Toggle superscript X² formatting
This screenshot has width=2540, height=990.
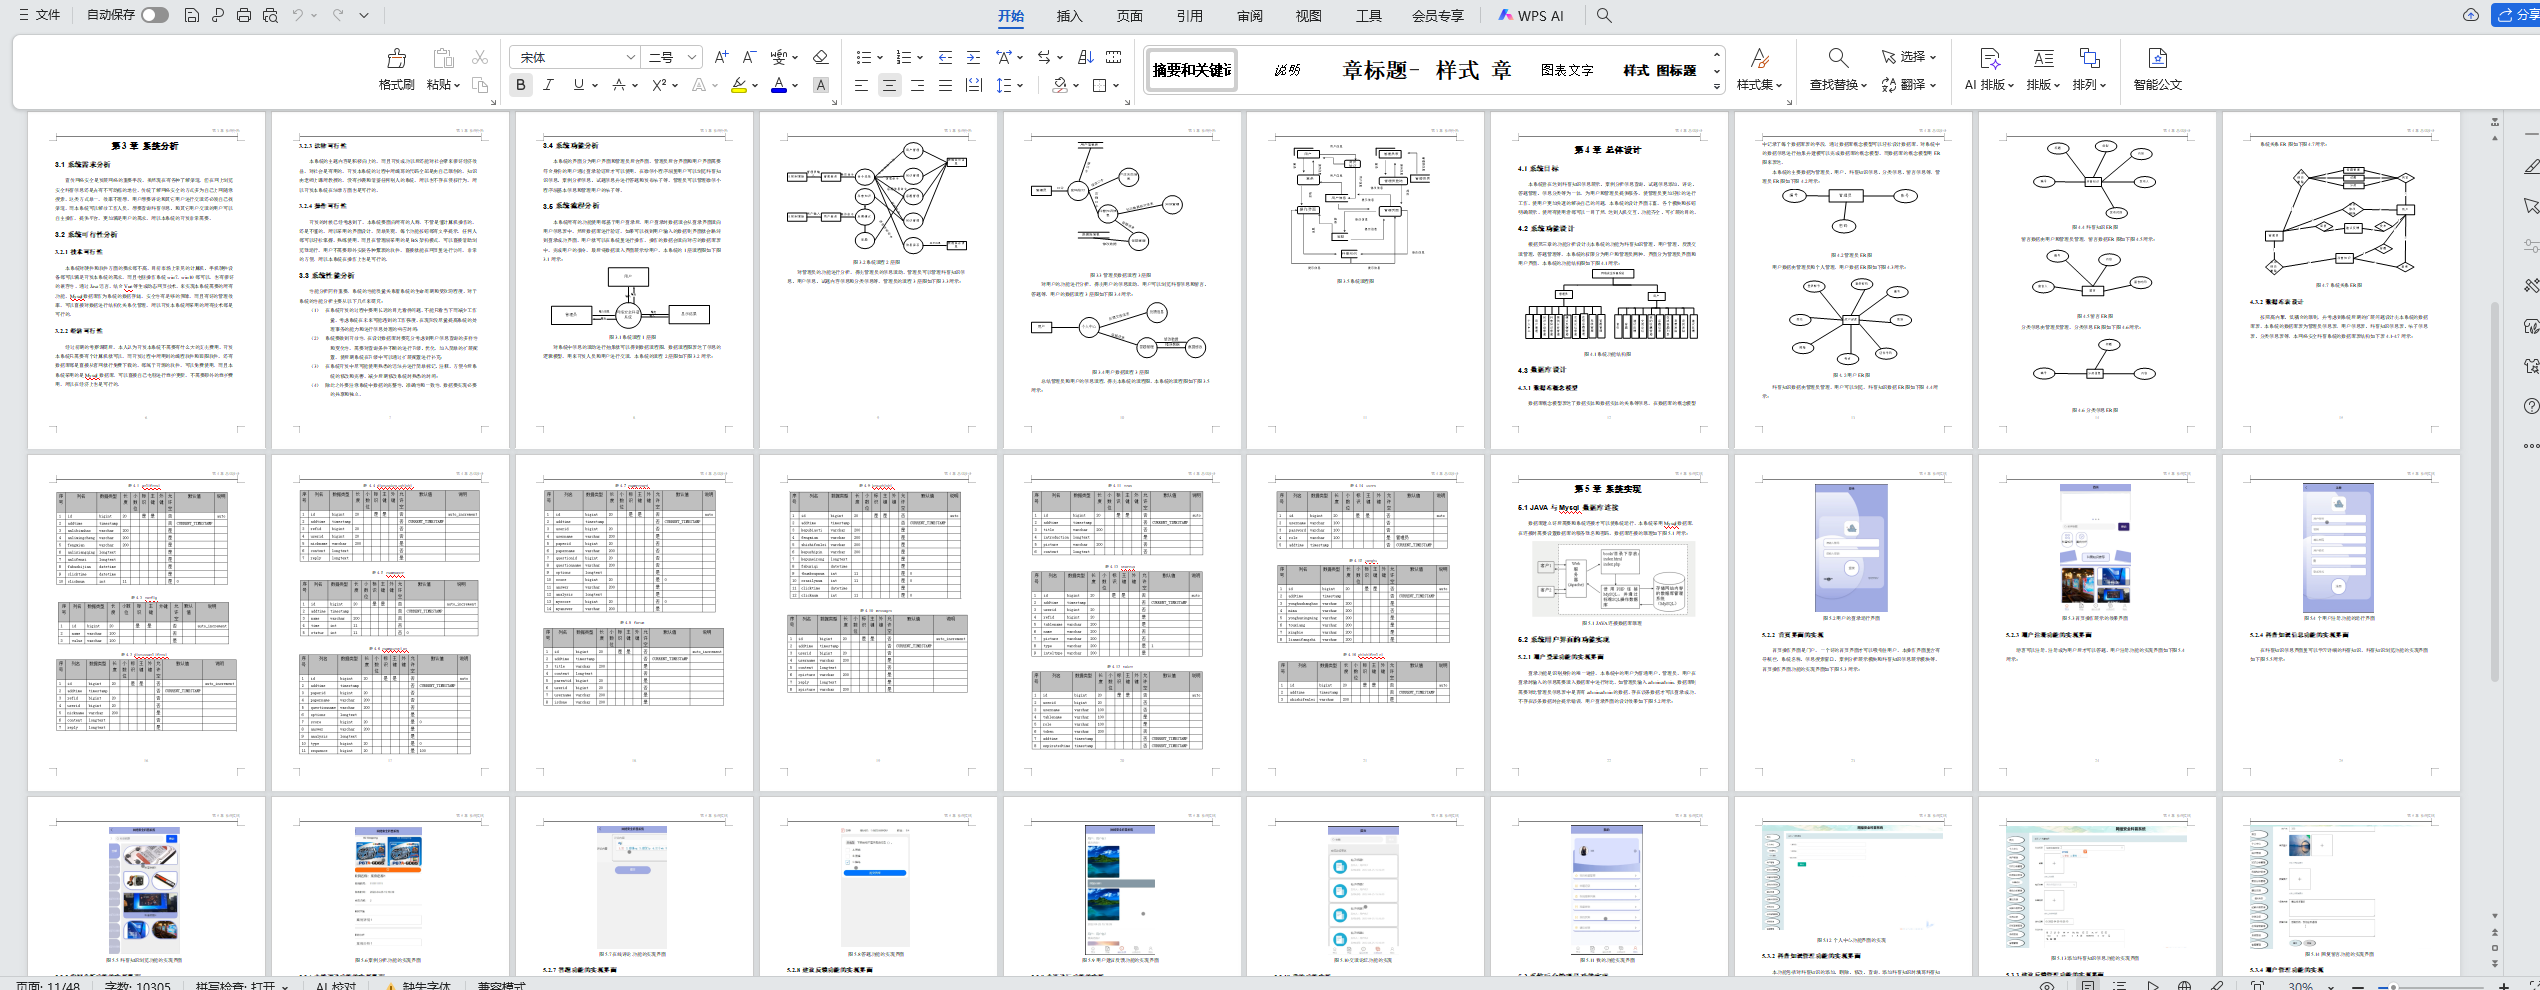coord(659,86)
